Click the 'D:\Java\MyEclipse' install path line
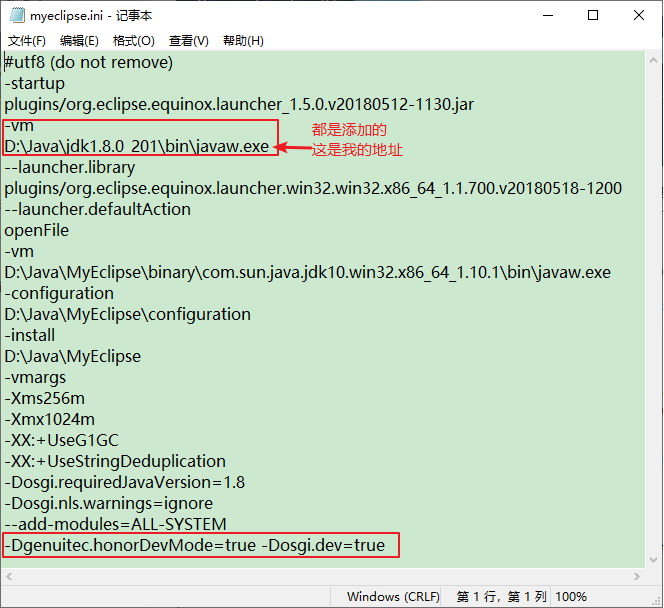This screenshot has width=664, height=608. (x=72, y=356)
